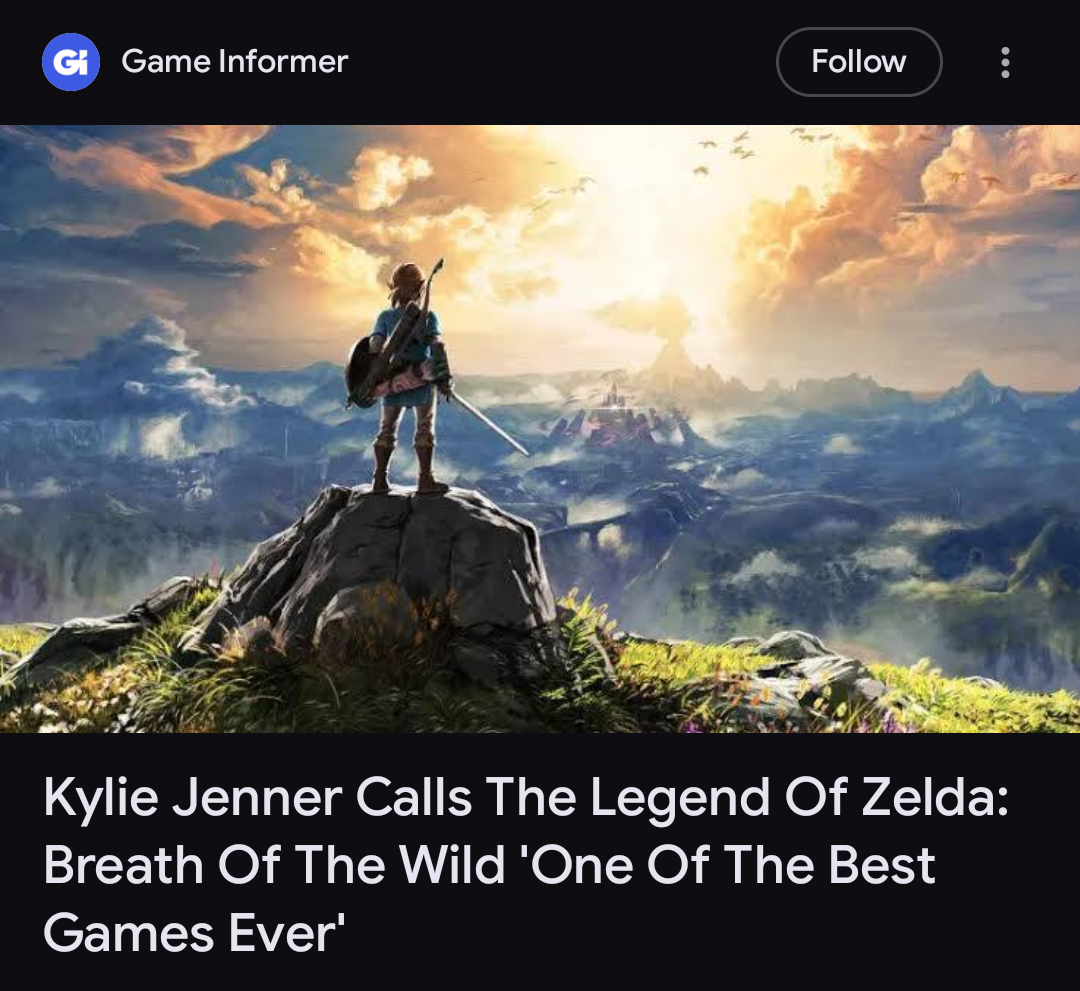This screenshot has height=991, width=1080.
Task: Open the Breath of the Wild article image
Action: pos(540,428)
